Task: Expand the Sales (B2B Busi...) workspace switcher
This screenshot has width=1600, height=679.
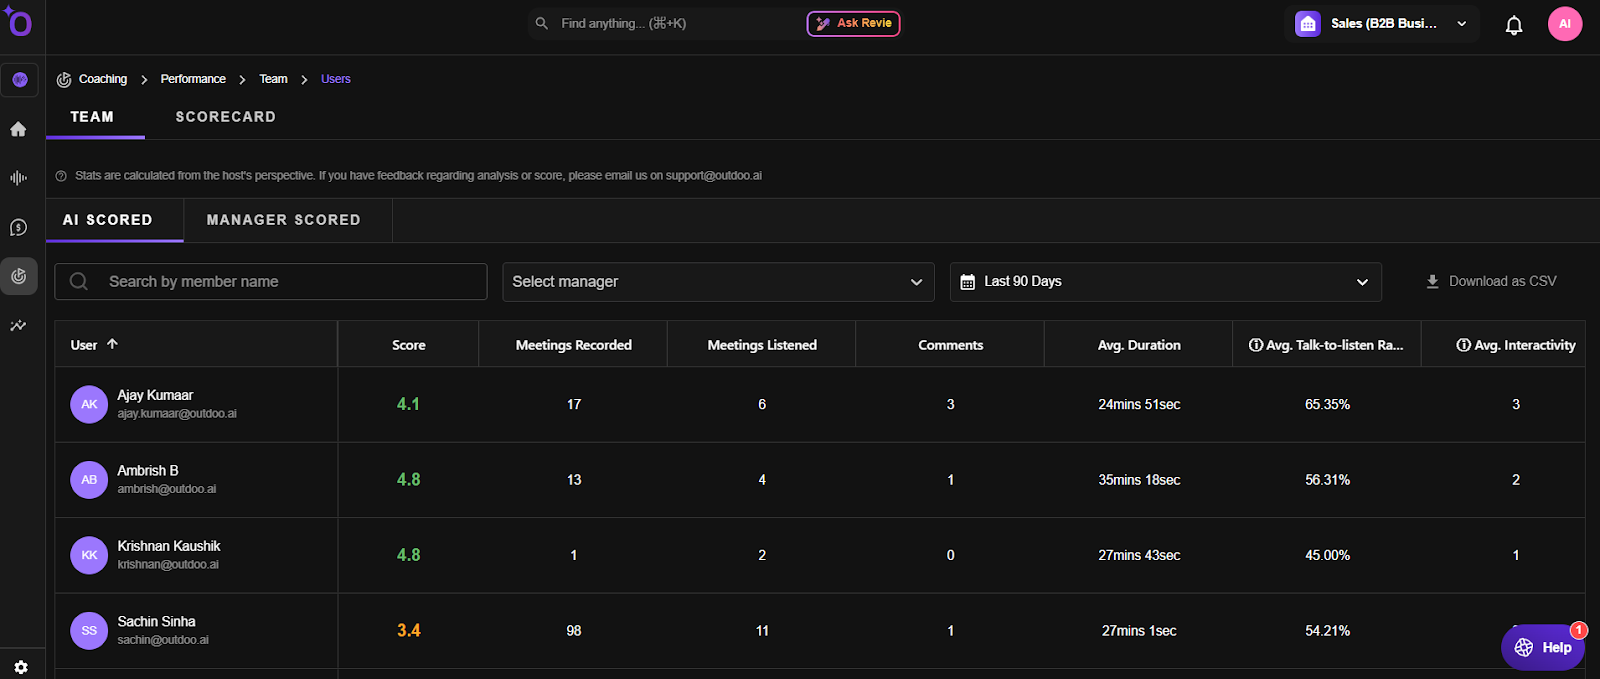Action: [x=1382, y=24]
